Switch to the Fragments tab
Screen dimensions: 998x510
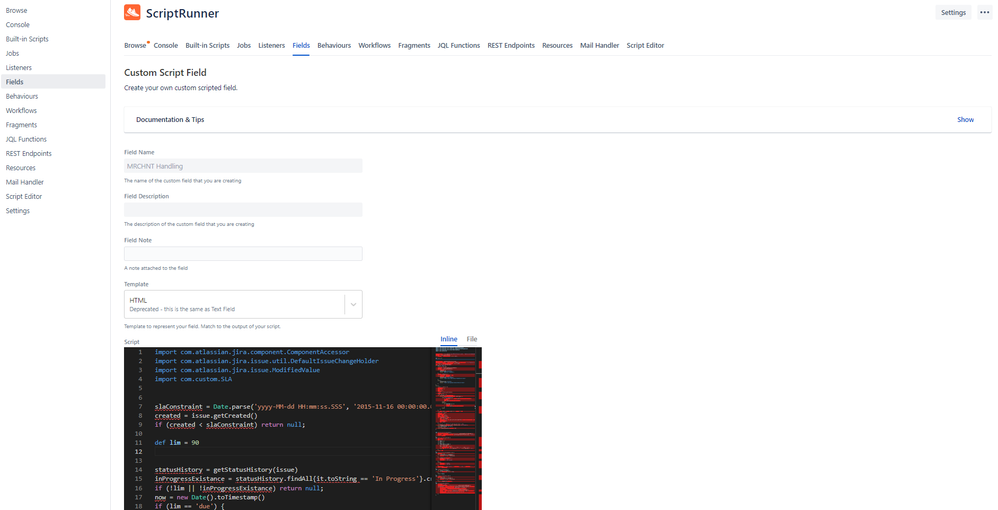click(414, 45)
